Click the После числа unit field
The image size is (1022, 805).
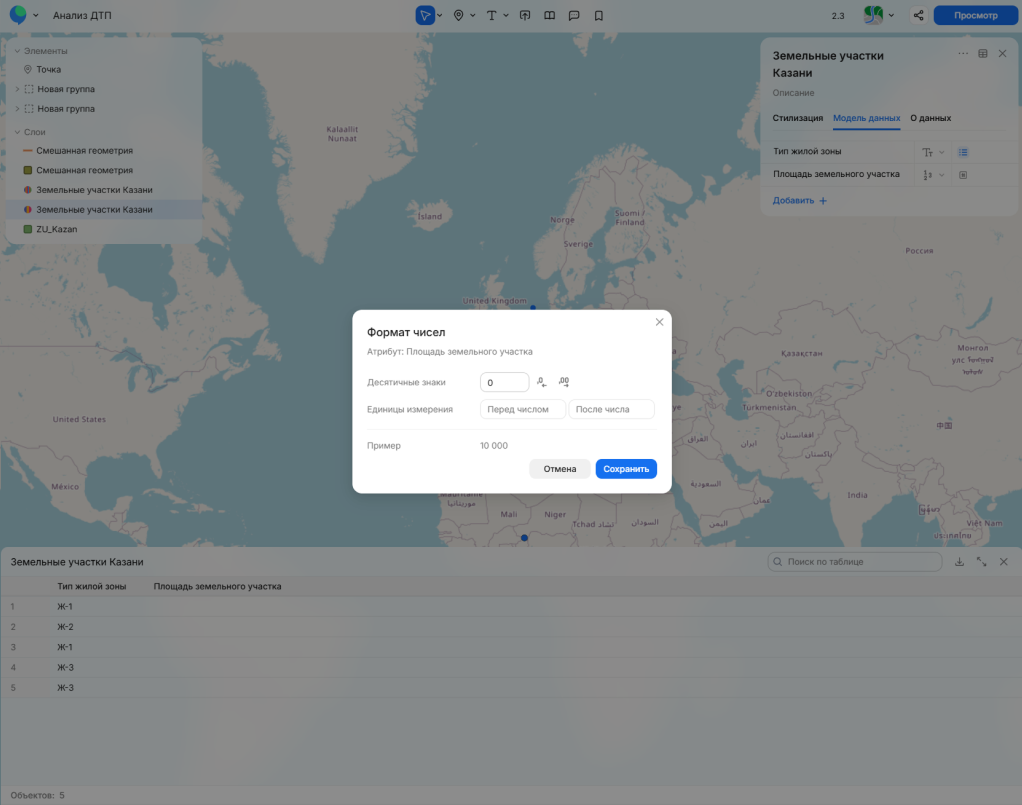[x=611, y=409]
